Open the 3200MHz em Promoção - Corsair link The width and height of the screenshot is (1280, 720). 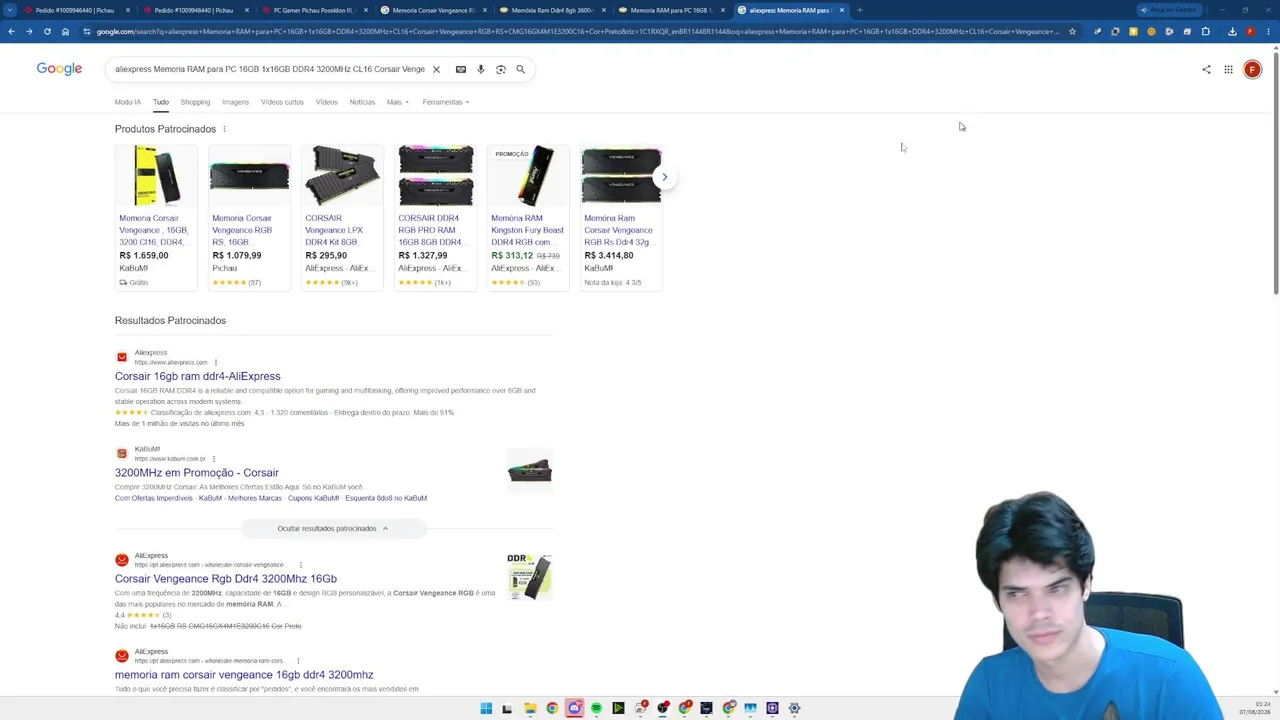pos(197,473)
